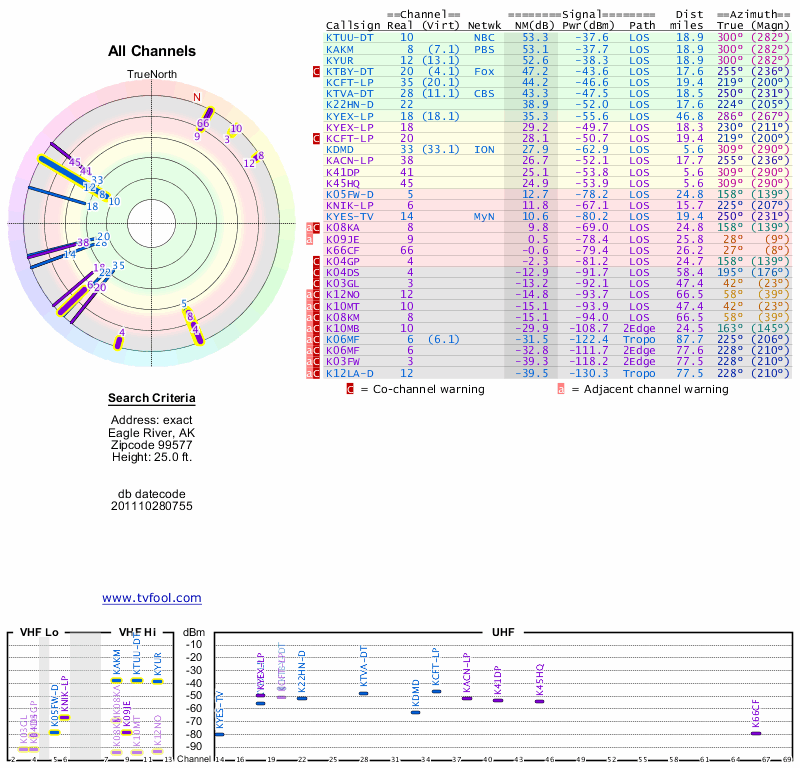Click the warning badge beside K10MT

(x=313, y=306)
